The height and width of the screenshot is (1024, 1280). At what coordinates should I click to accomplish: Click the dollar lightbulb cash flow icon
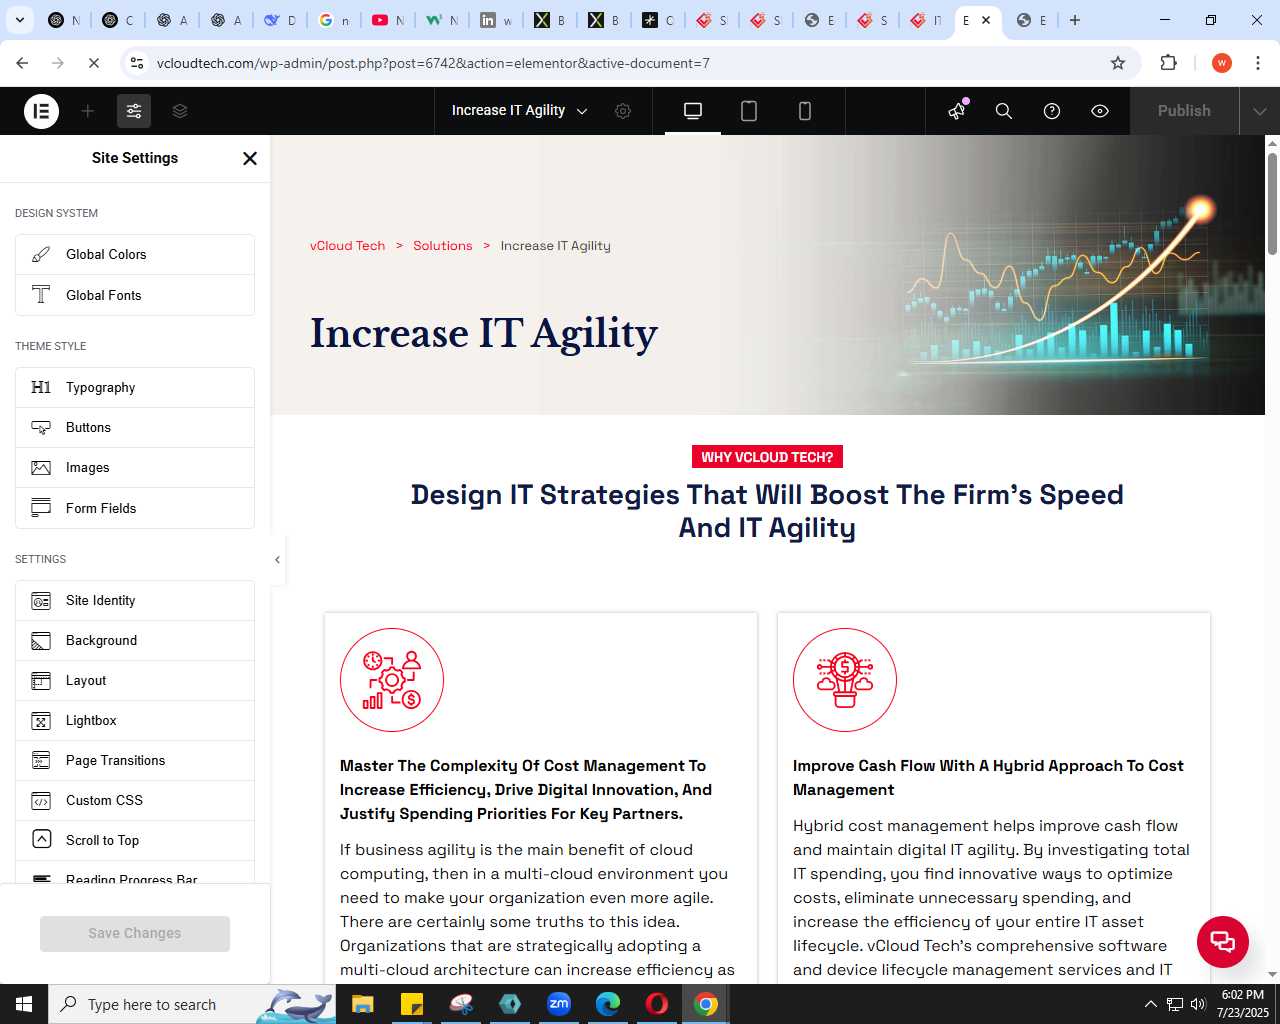coord(845,680)
